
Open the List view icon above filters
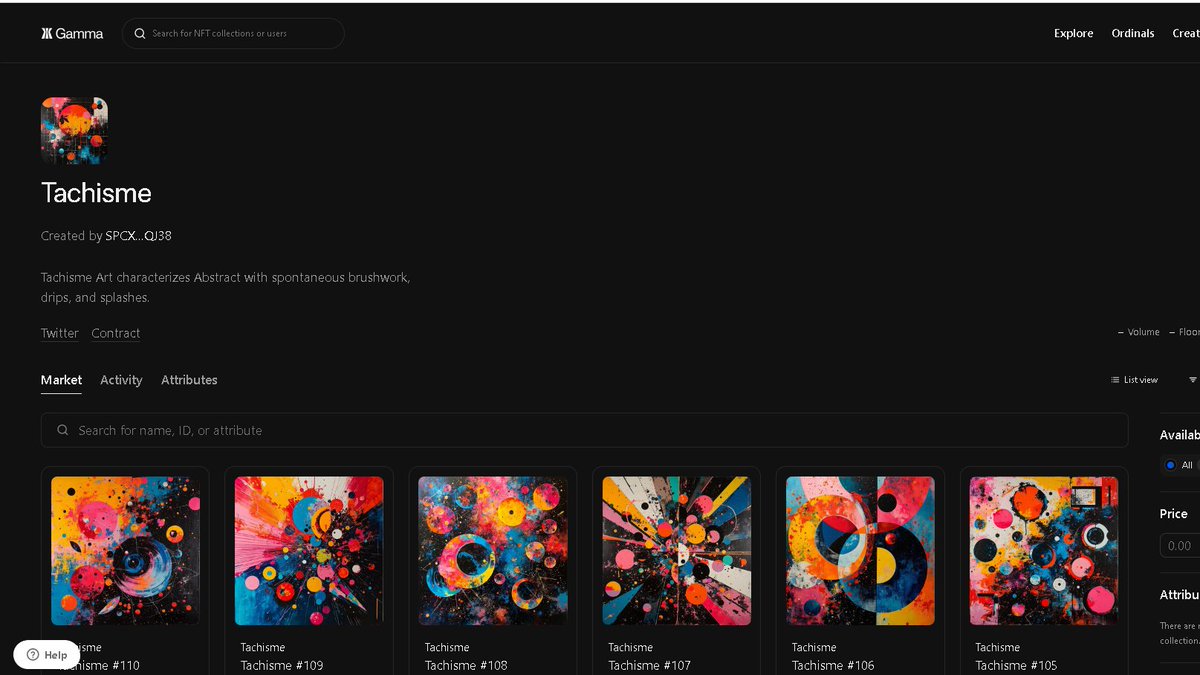click(x=1114, y=380)
